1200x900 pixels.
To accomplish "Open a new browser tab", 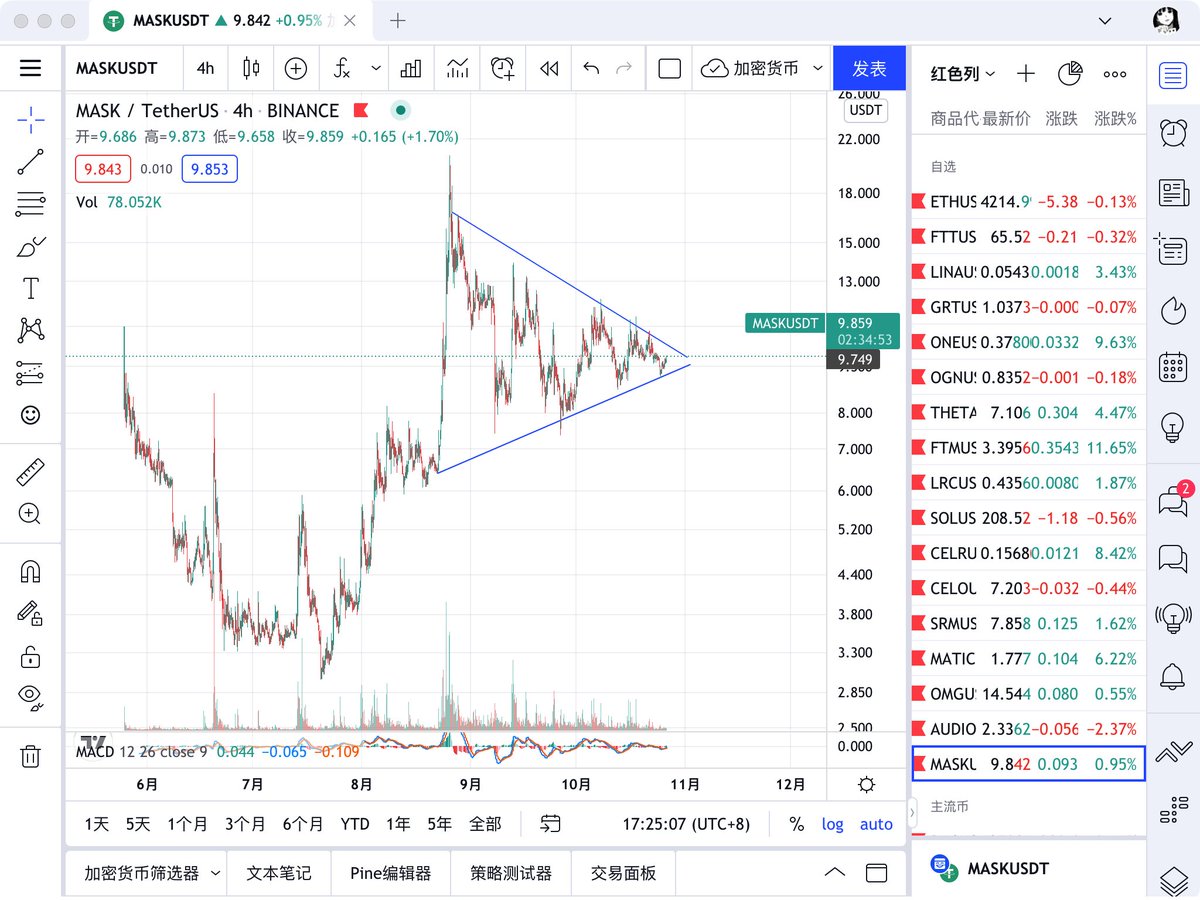I will (398, 20).
